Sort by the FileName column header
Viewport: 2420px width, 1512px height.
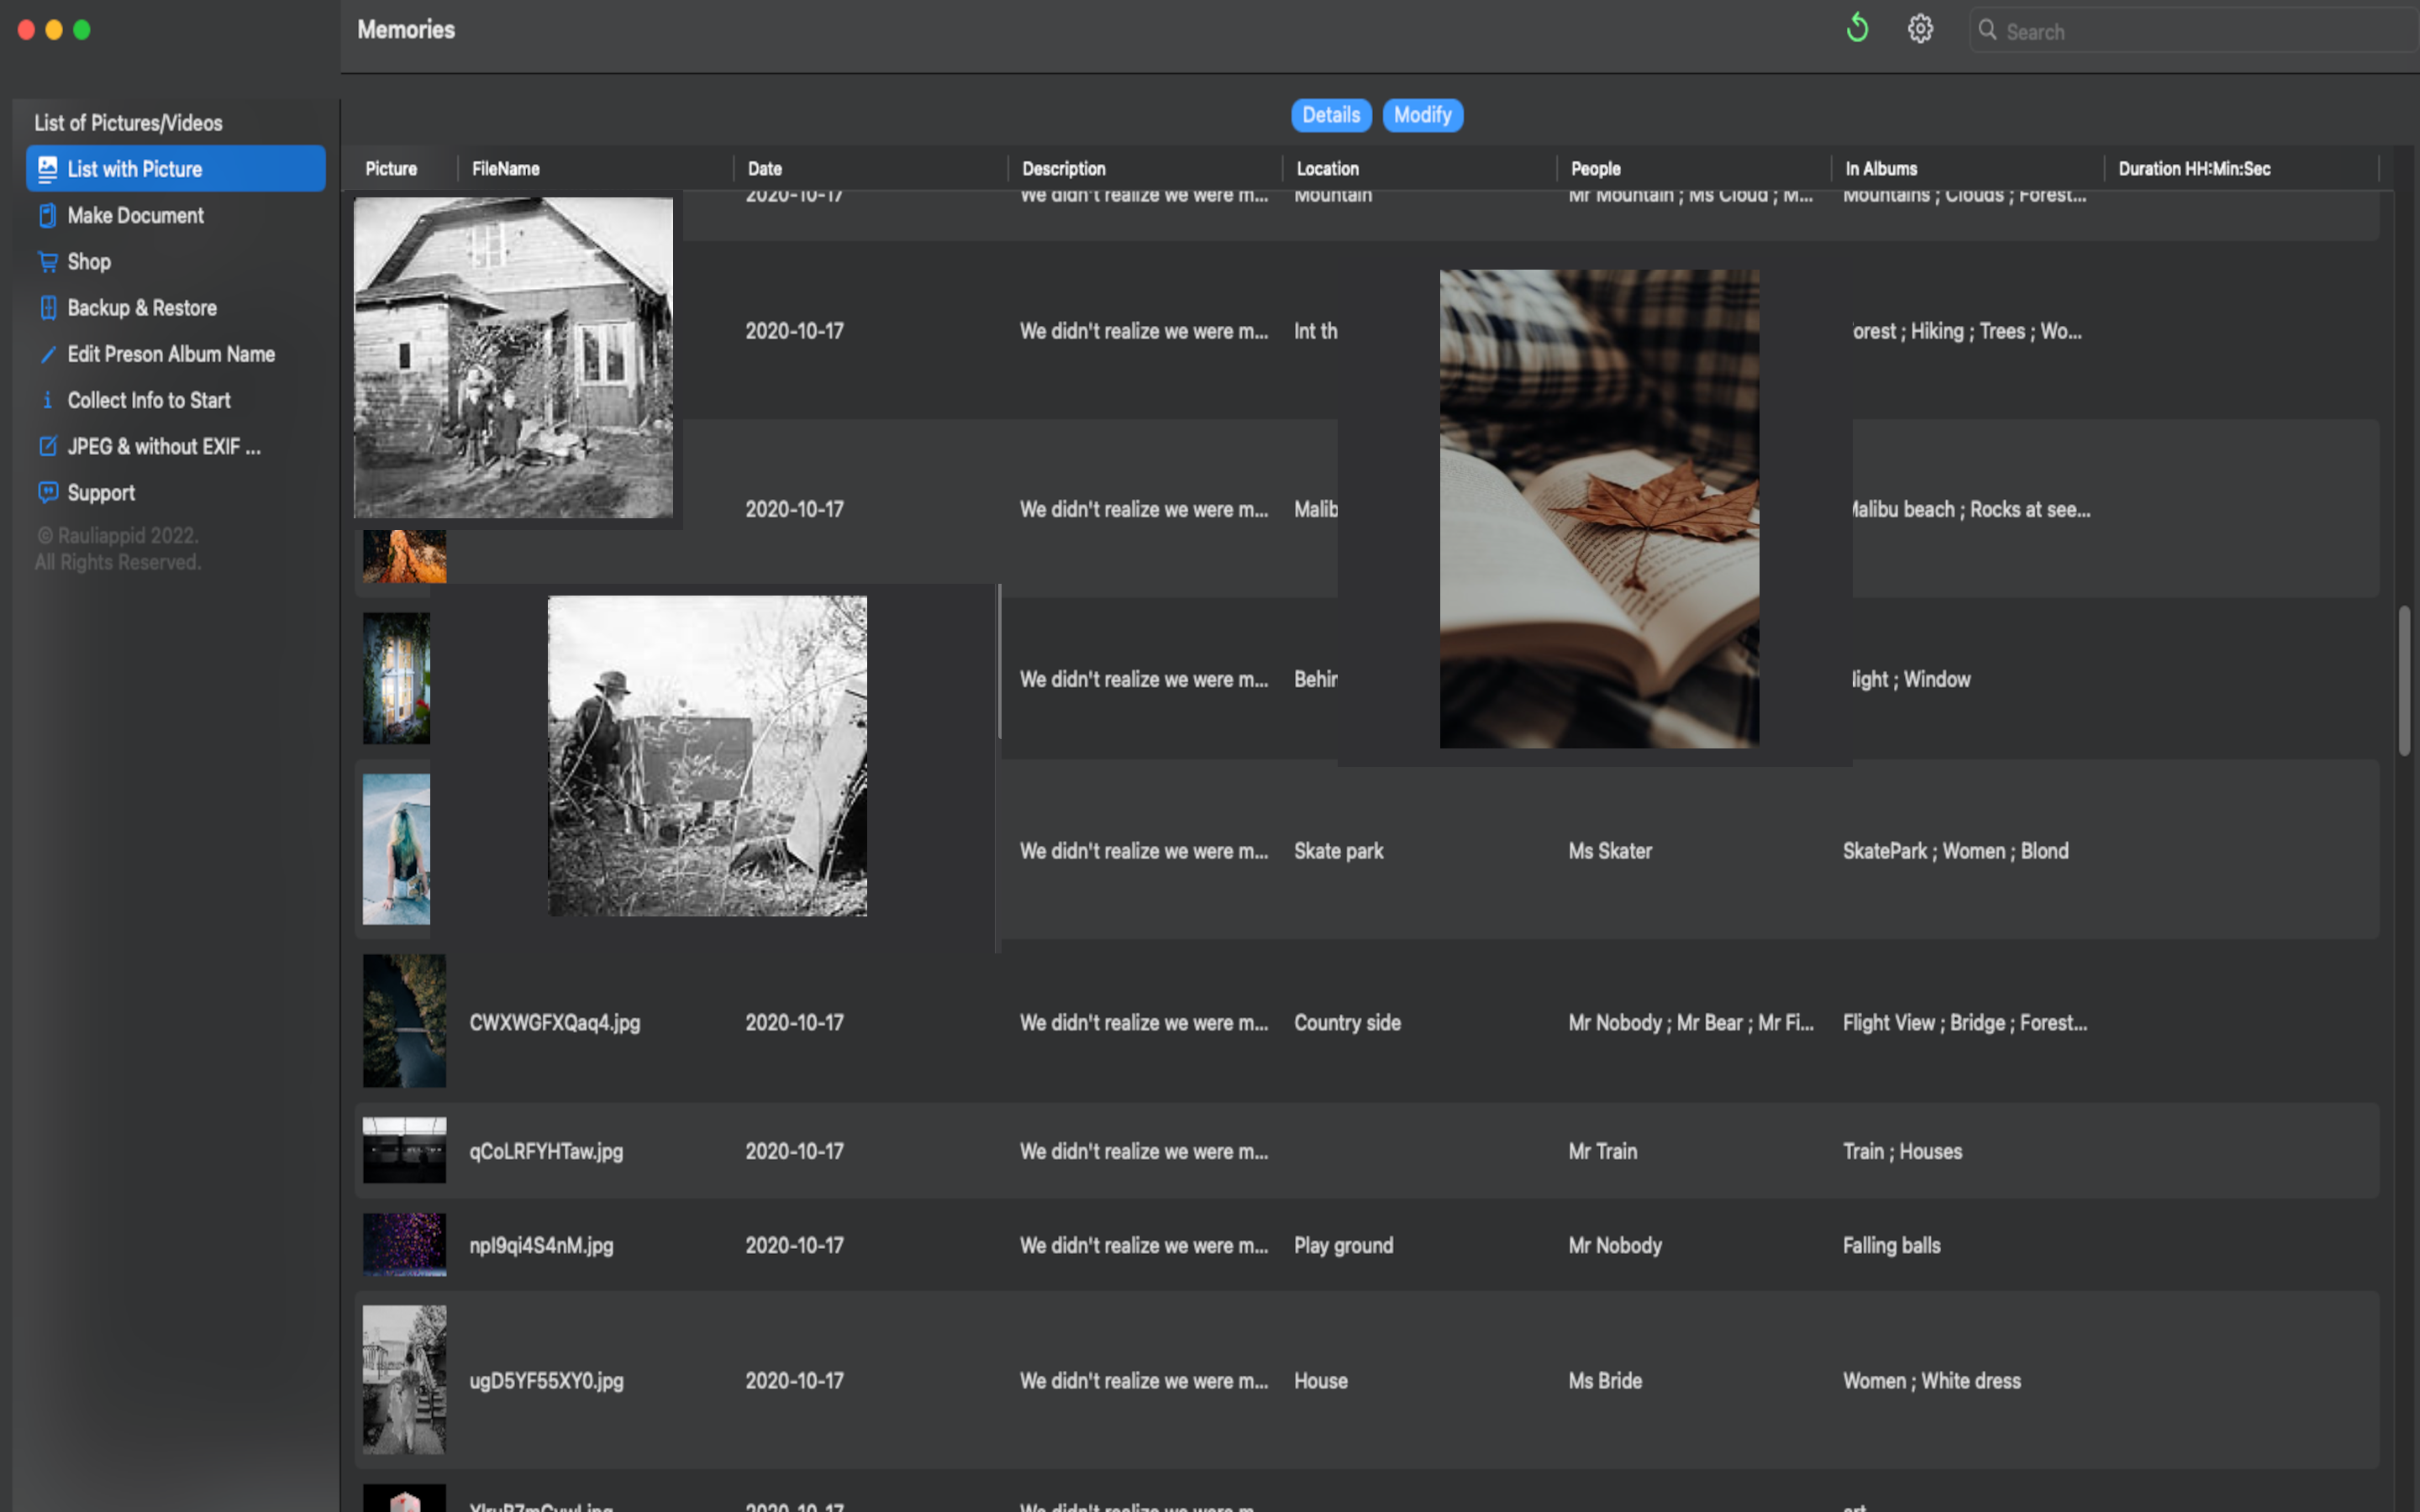[x=505, y=168]
